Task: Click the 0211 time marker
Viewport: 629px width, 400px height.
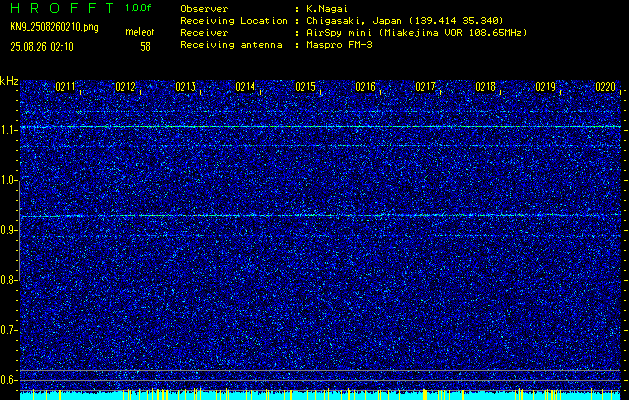Action: (65, 87)
